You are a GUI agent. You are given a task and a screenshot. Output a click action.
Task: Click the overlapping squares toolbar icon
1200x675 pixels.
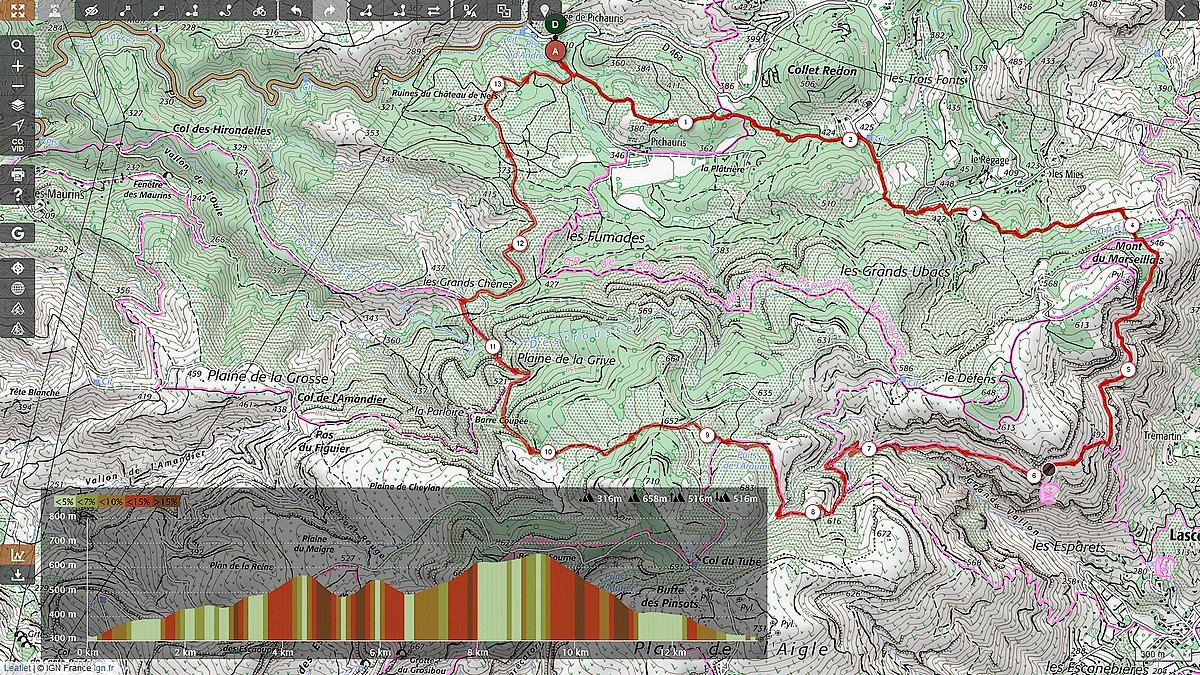505,11
